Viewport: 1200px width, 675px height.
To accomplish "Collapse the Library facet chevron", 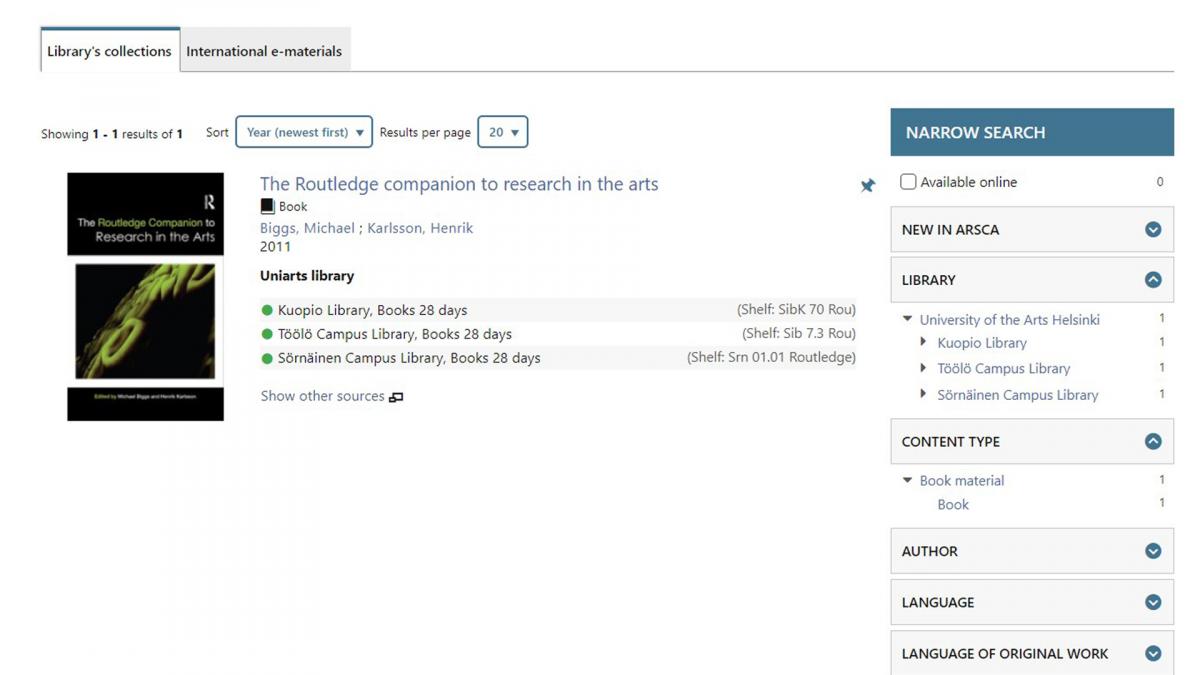I will pyautogui.click(x=1153, y=280).
